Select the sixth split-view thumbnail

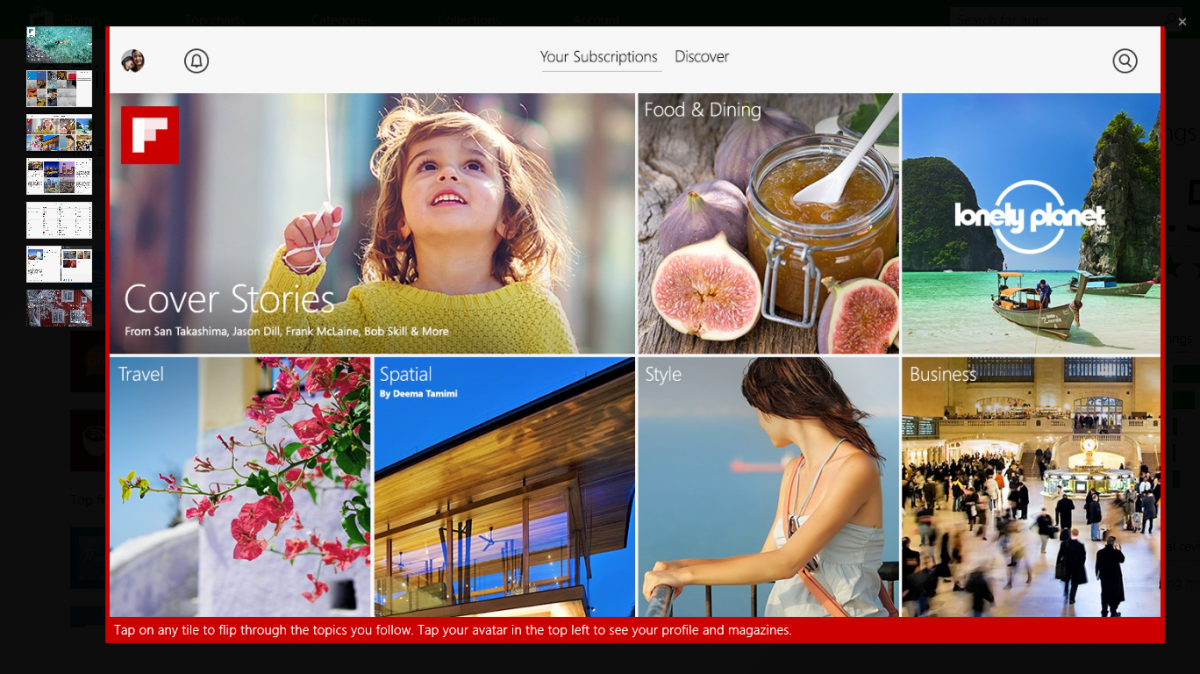(x=59, y=264)
